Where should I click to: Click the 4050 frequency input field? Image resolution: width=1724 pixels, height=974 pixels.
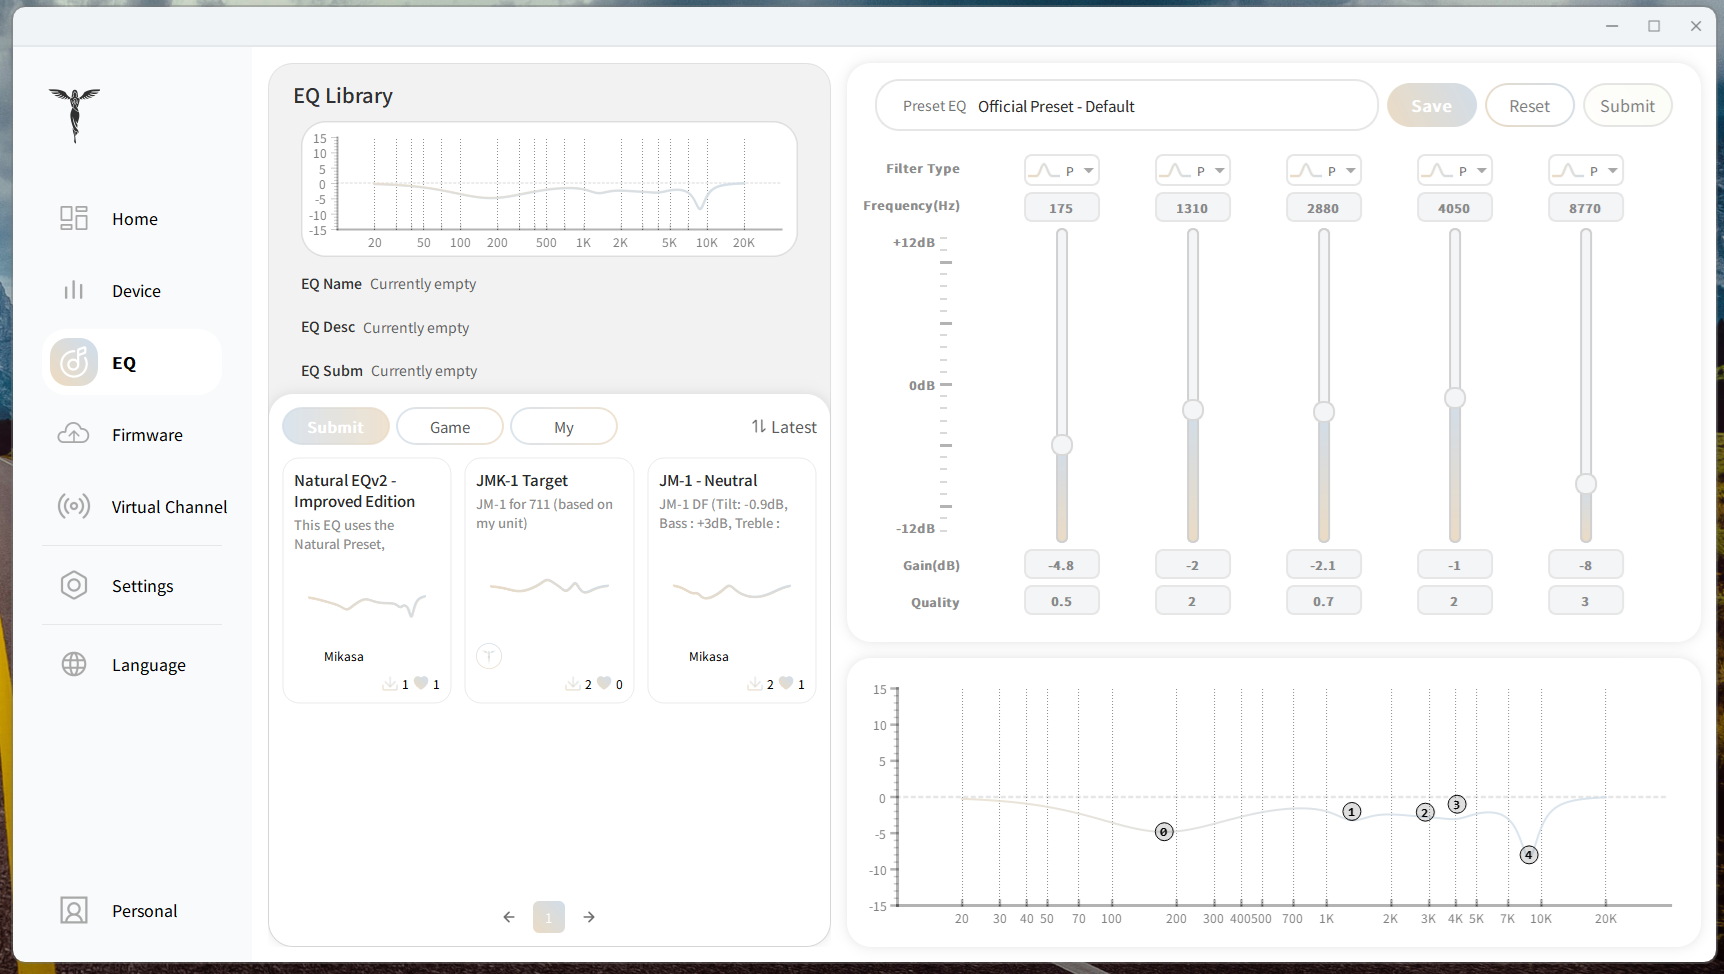click(1454, 208)
